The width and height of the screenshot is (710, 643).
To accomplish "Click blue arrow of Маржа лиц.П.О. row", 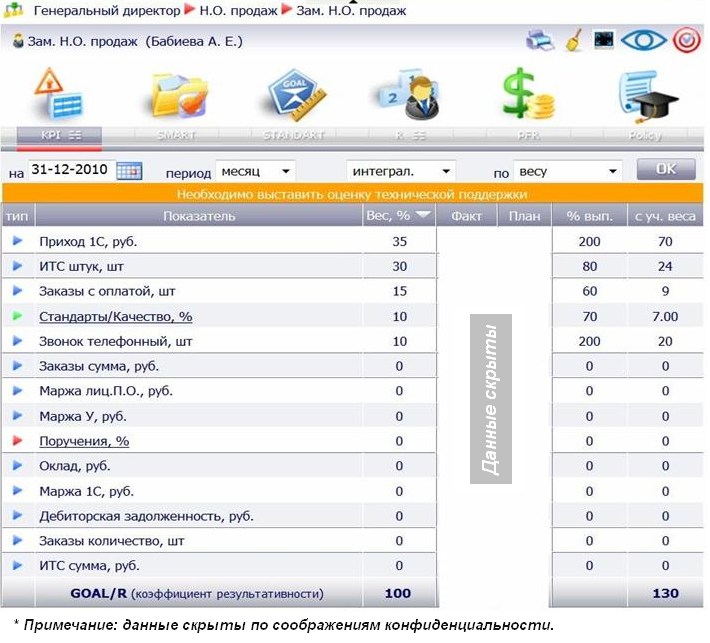I will click(17, 390).
